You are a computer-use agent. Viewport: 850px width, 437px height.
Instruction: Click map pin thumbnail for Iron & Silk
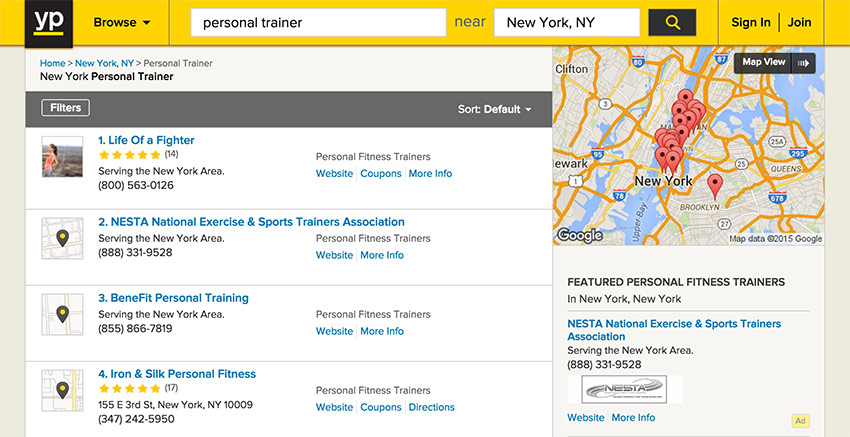[x=63, y=390]
